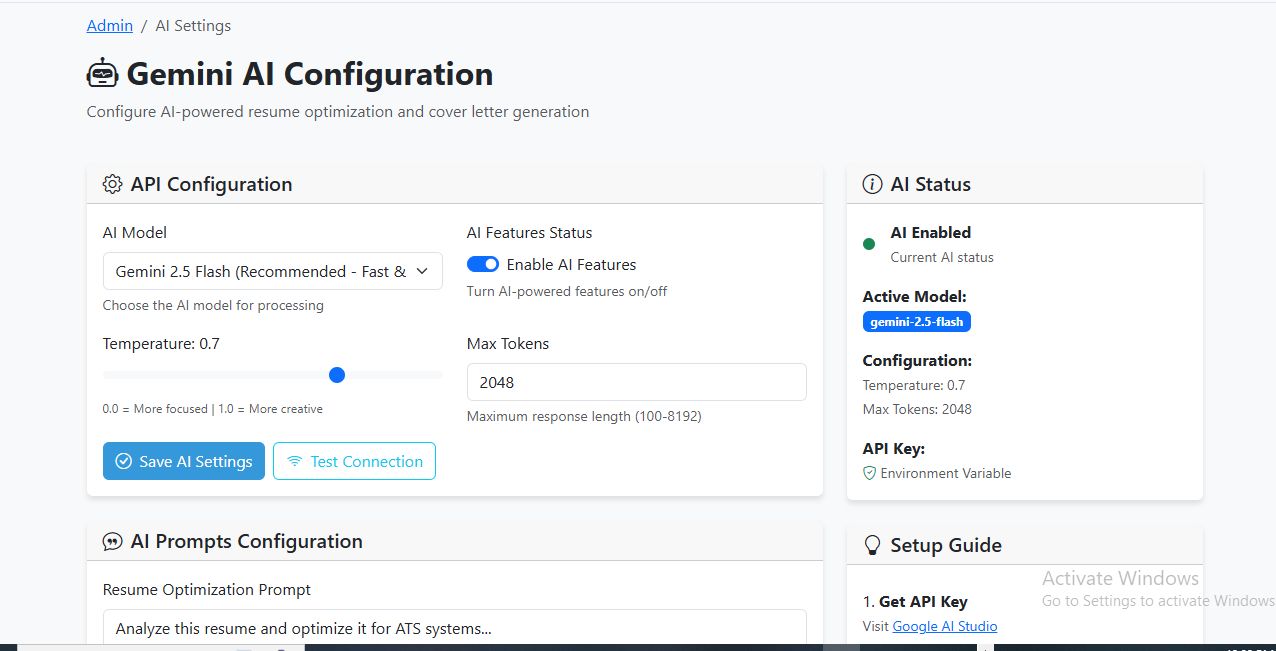Screen dimensions: 1276x651
Task: Click the Temperature slider handle
Action: (x=337, y=375)
